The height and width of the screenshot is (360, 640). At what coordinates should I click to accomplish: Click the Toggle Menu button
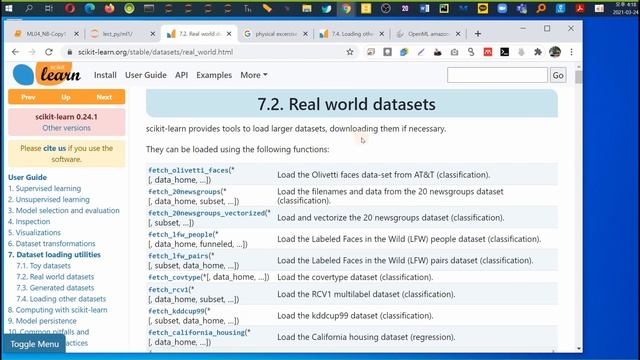click(34, 344)
